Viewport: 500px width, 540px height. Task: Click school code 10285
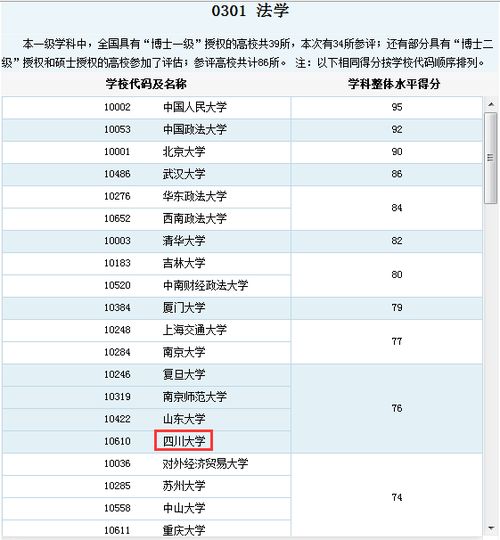coord(117,486)
